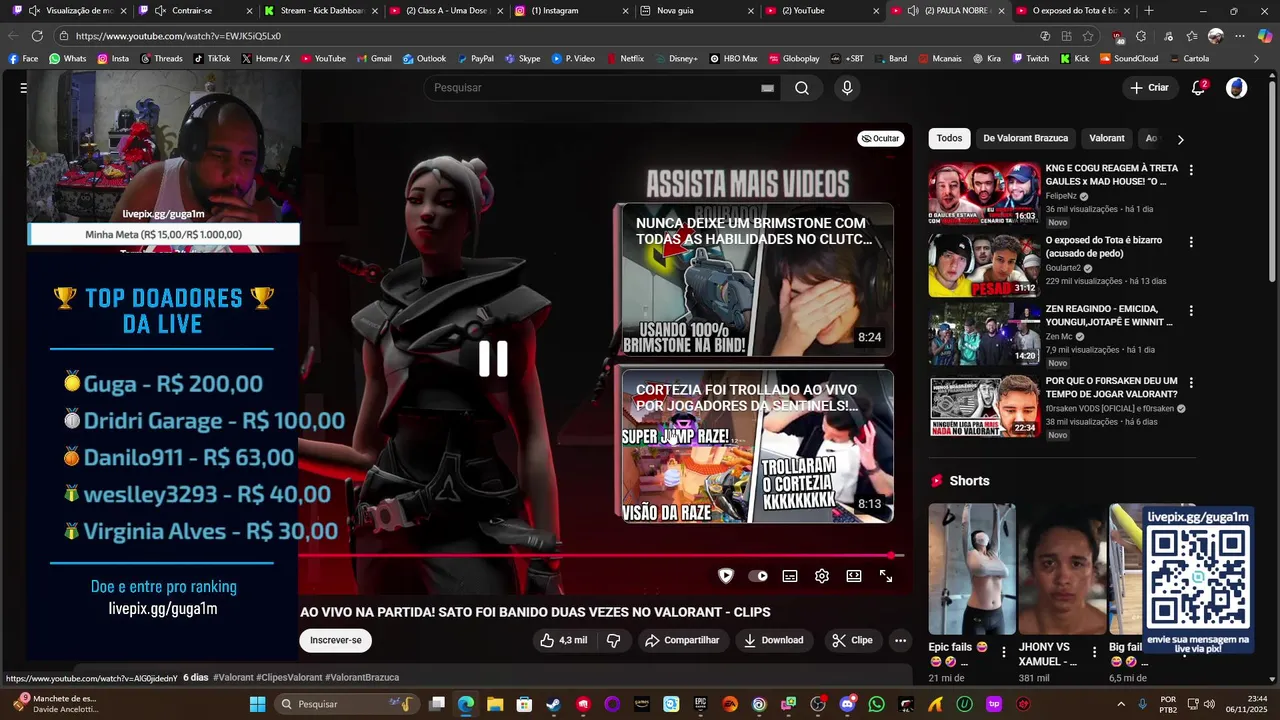Expand the bookmarks bar overflow chevron
The width and height of the screenshot is (1280, 720).
[1256, 59]
